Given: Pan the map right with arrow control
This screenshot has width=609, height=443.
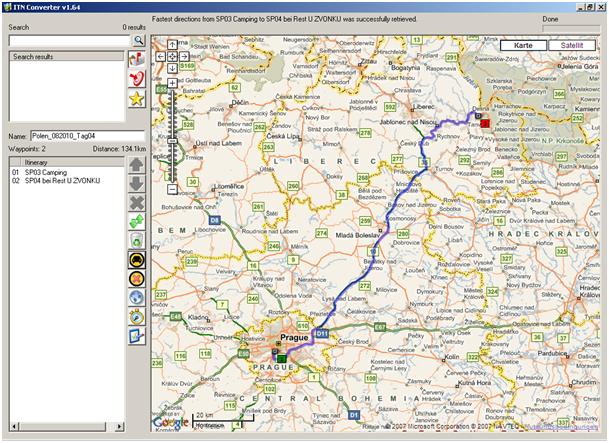Looking at the screenshot, I should click(184, 57).
